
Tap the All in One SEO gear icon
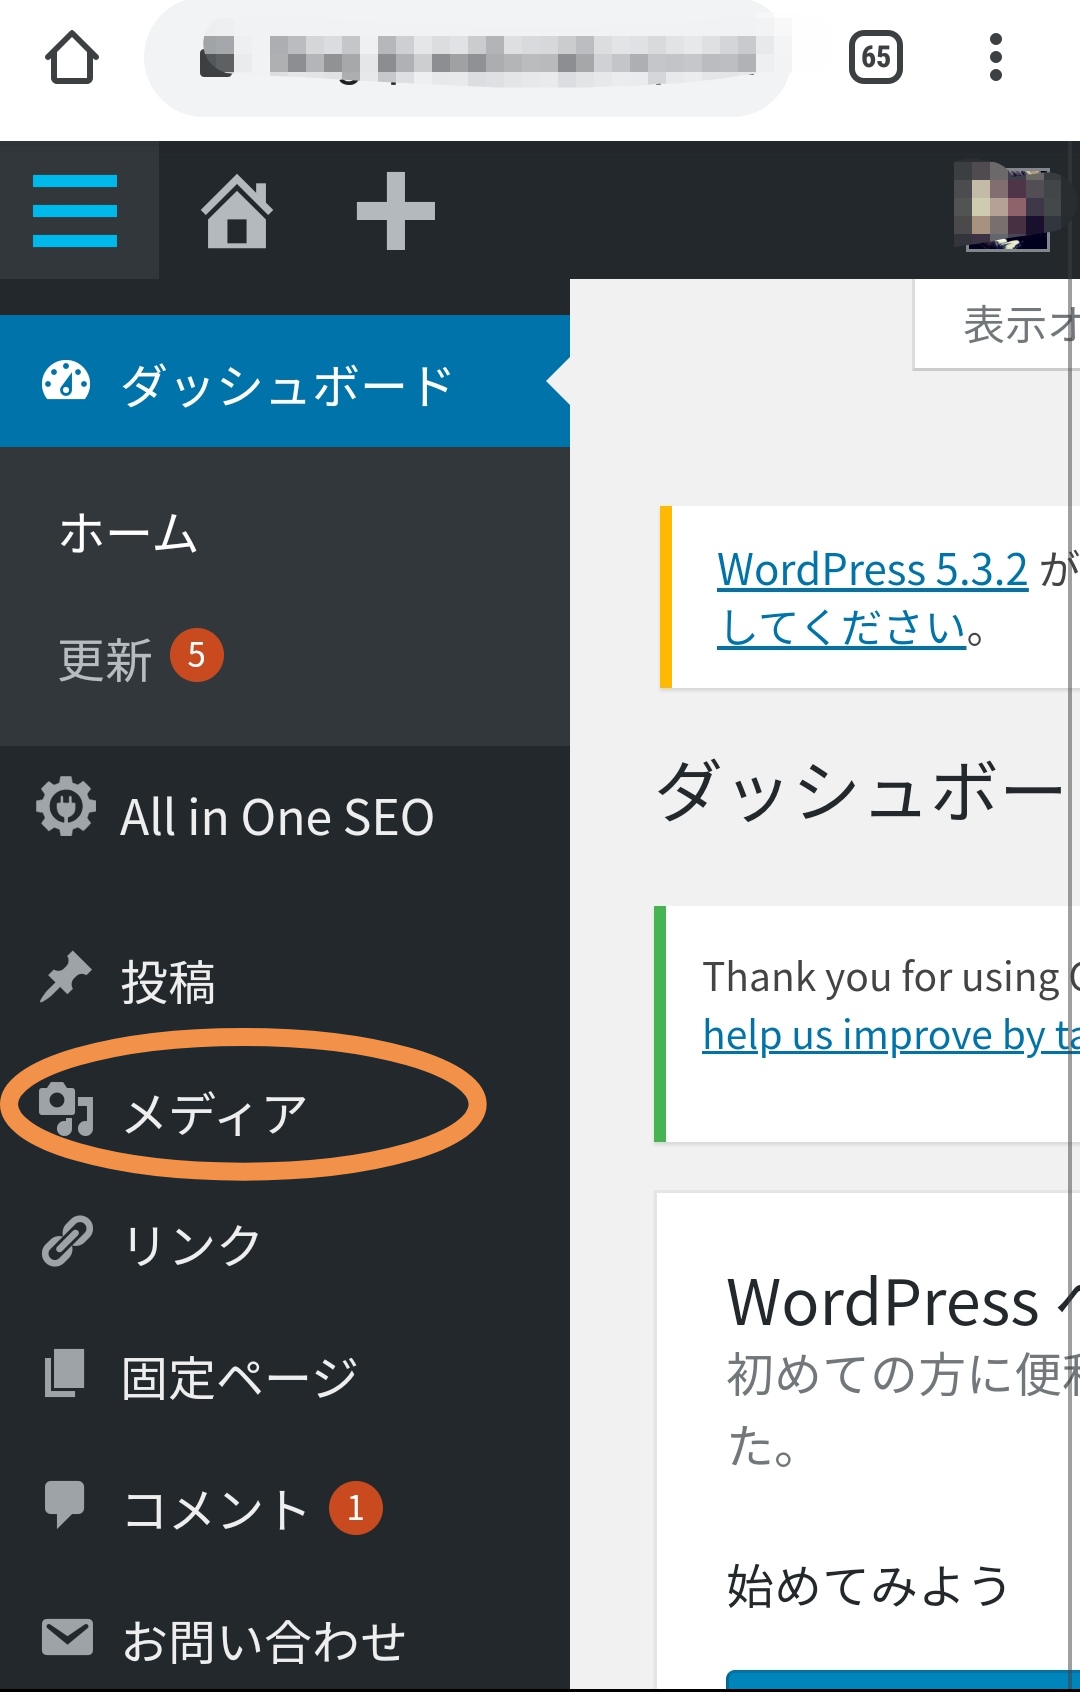point(66,807)
